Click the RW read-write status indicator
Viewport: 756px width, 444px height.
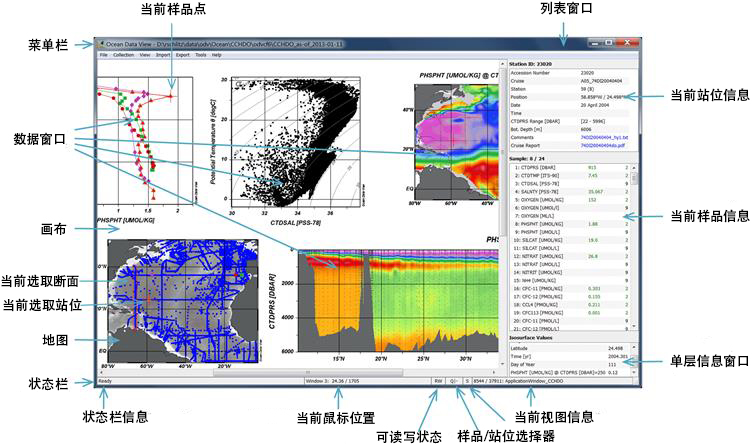click(x=439, y=381)
